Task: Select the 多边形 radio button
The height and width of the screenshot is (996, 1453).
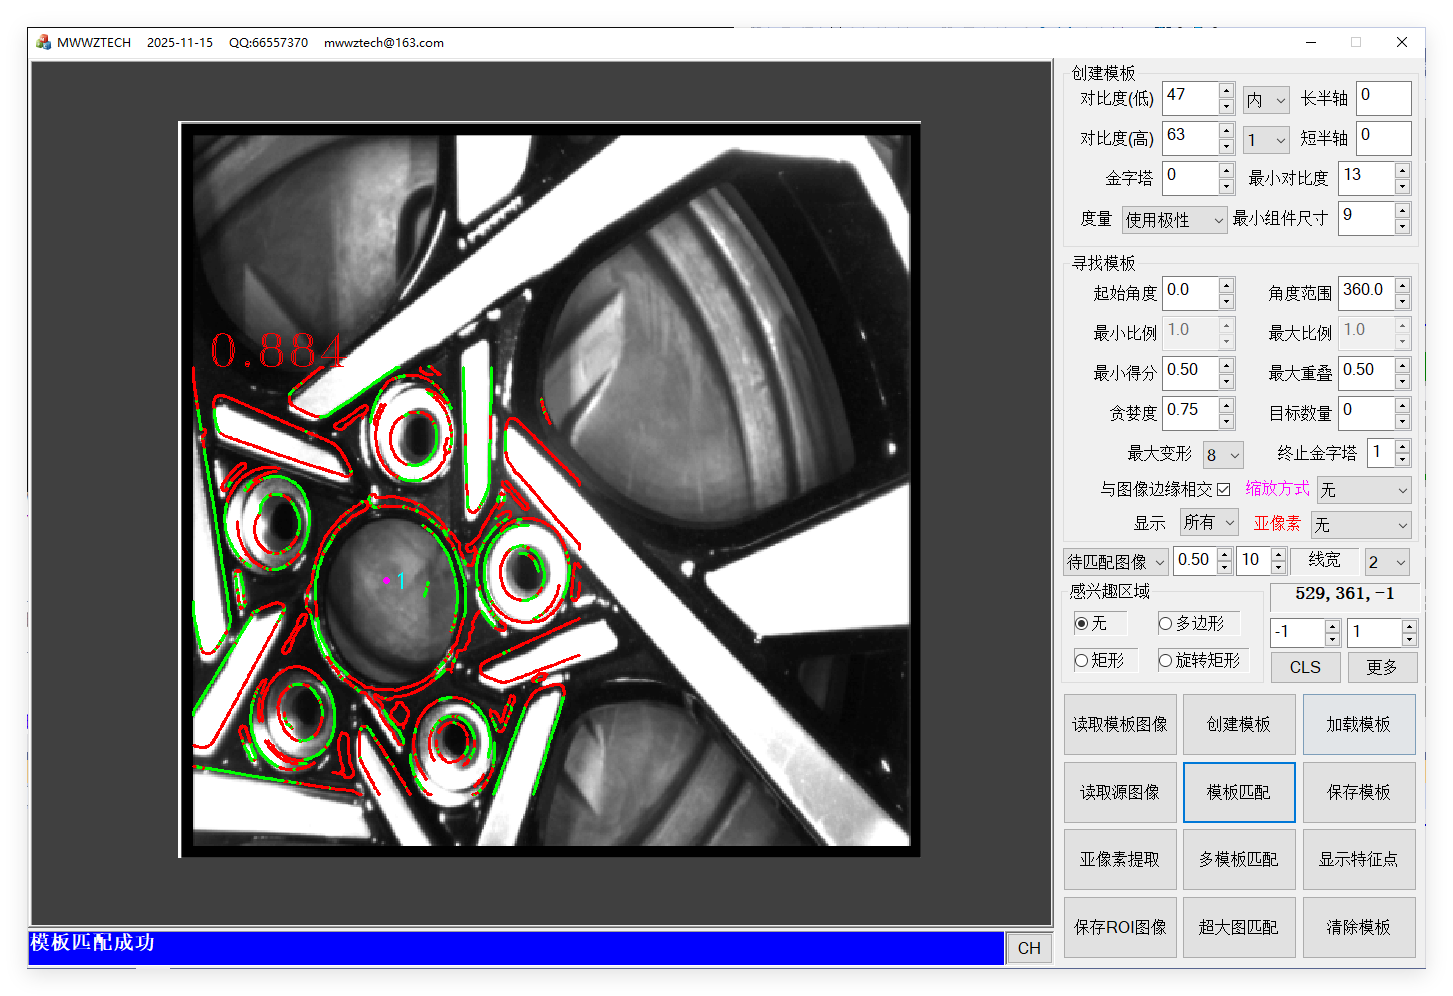Action: [x=1165, y=623]
